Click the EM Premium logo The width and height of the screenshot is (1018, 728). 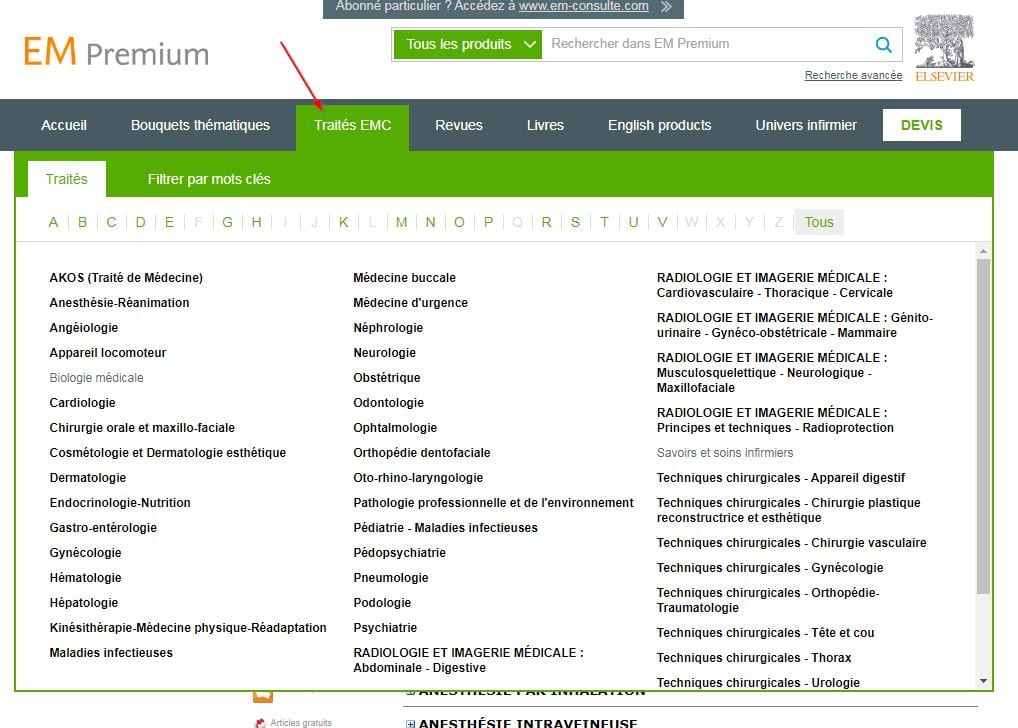coord(116,52)
